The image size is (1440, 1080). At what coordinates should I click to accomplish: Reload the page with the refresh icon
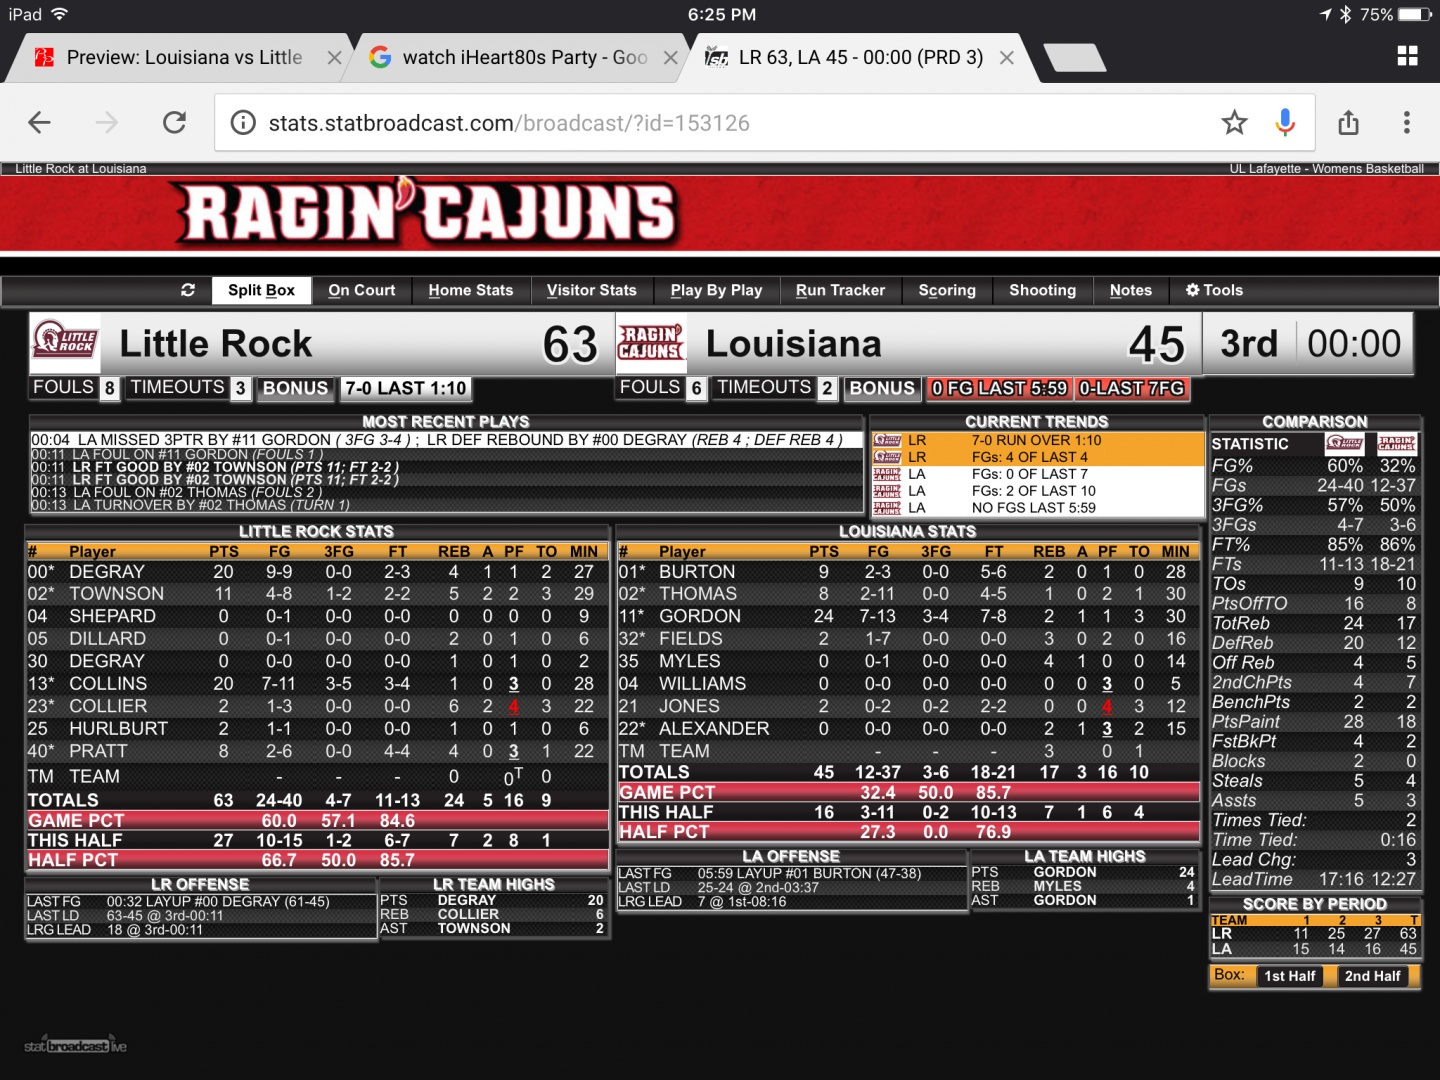[175, 123]
